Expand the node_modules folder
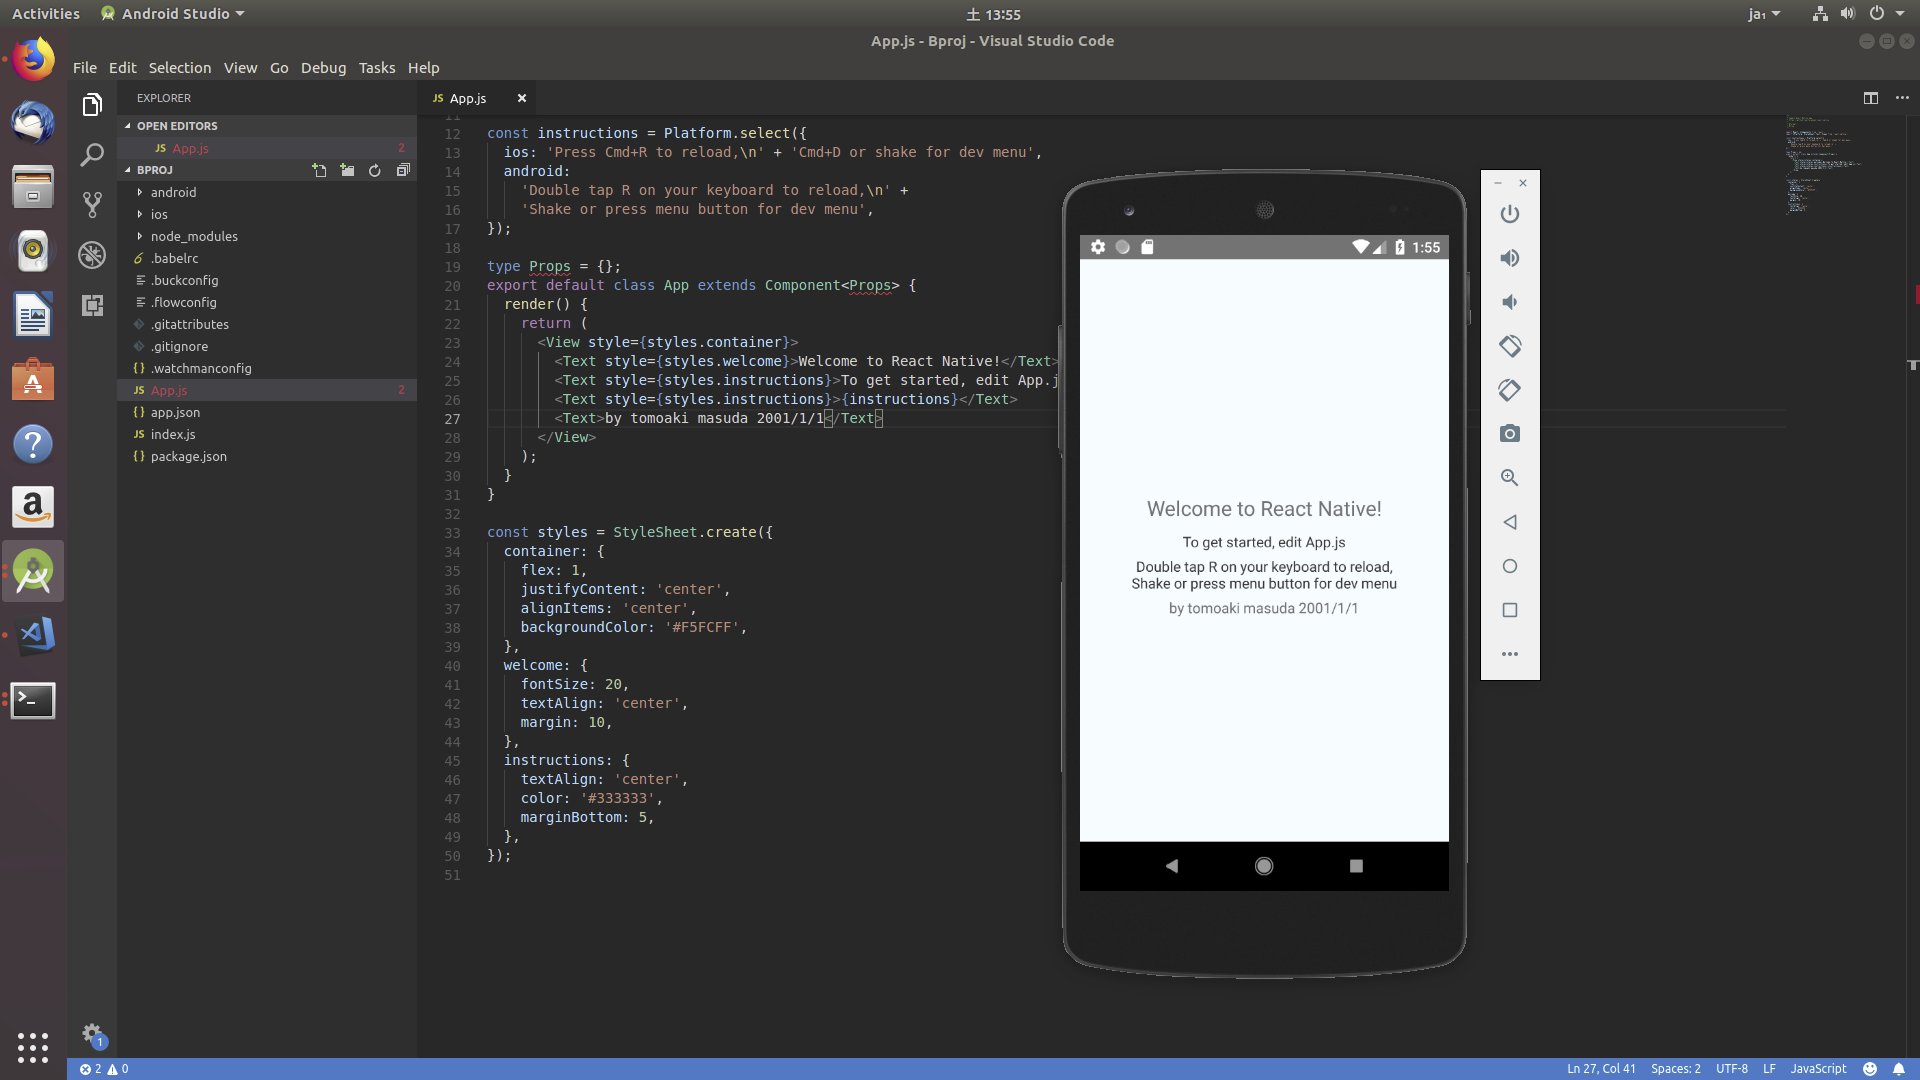 [194, 236]
